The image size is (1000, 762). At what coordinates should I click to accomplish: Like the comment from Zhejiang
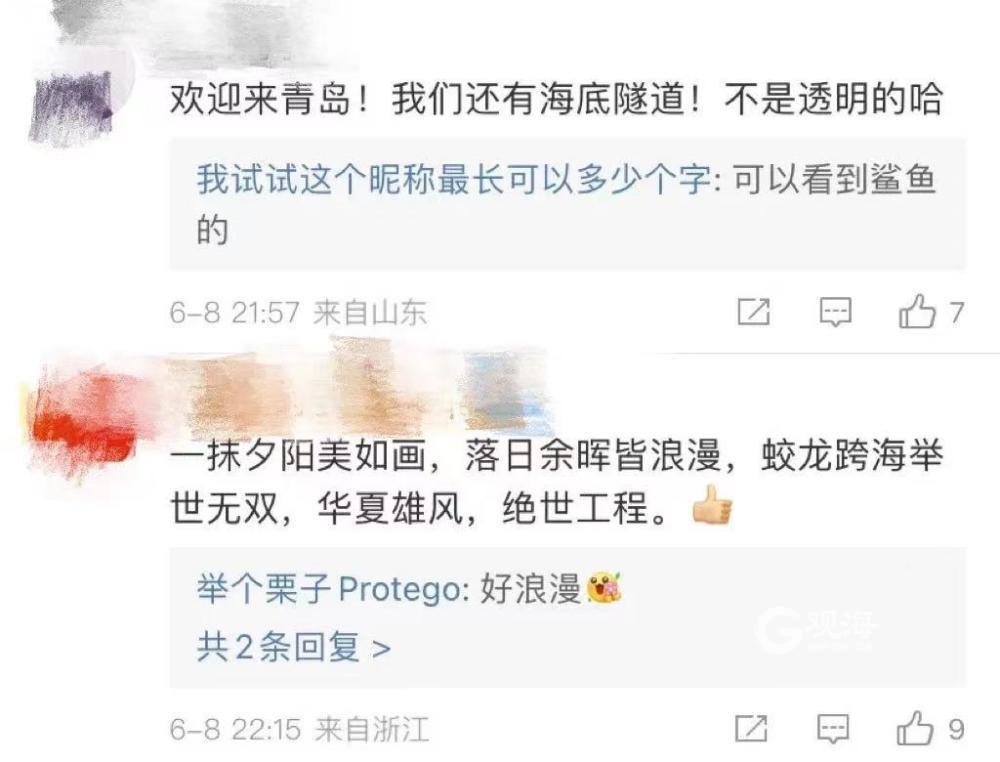(915, 728)
